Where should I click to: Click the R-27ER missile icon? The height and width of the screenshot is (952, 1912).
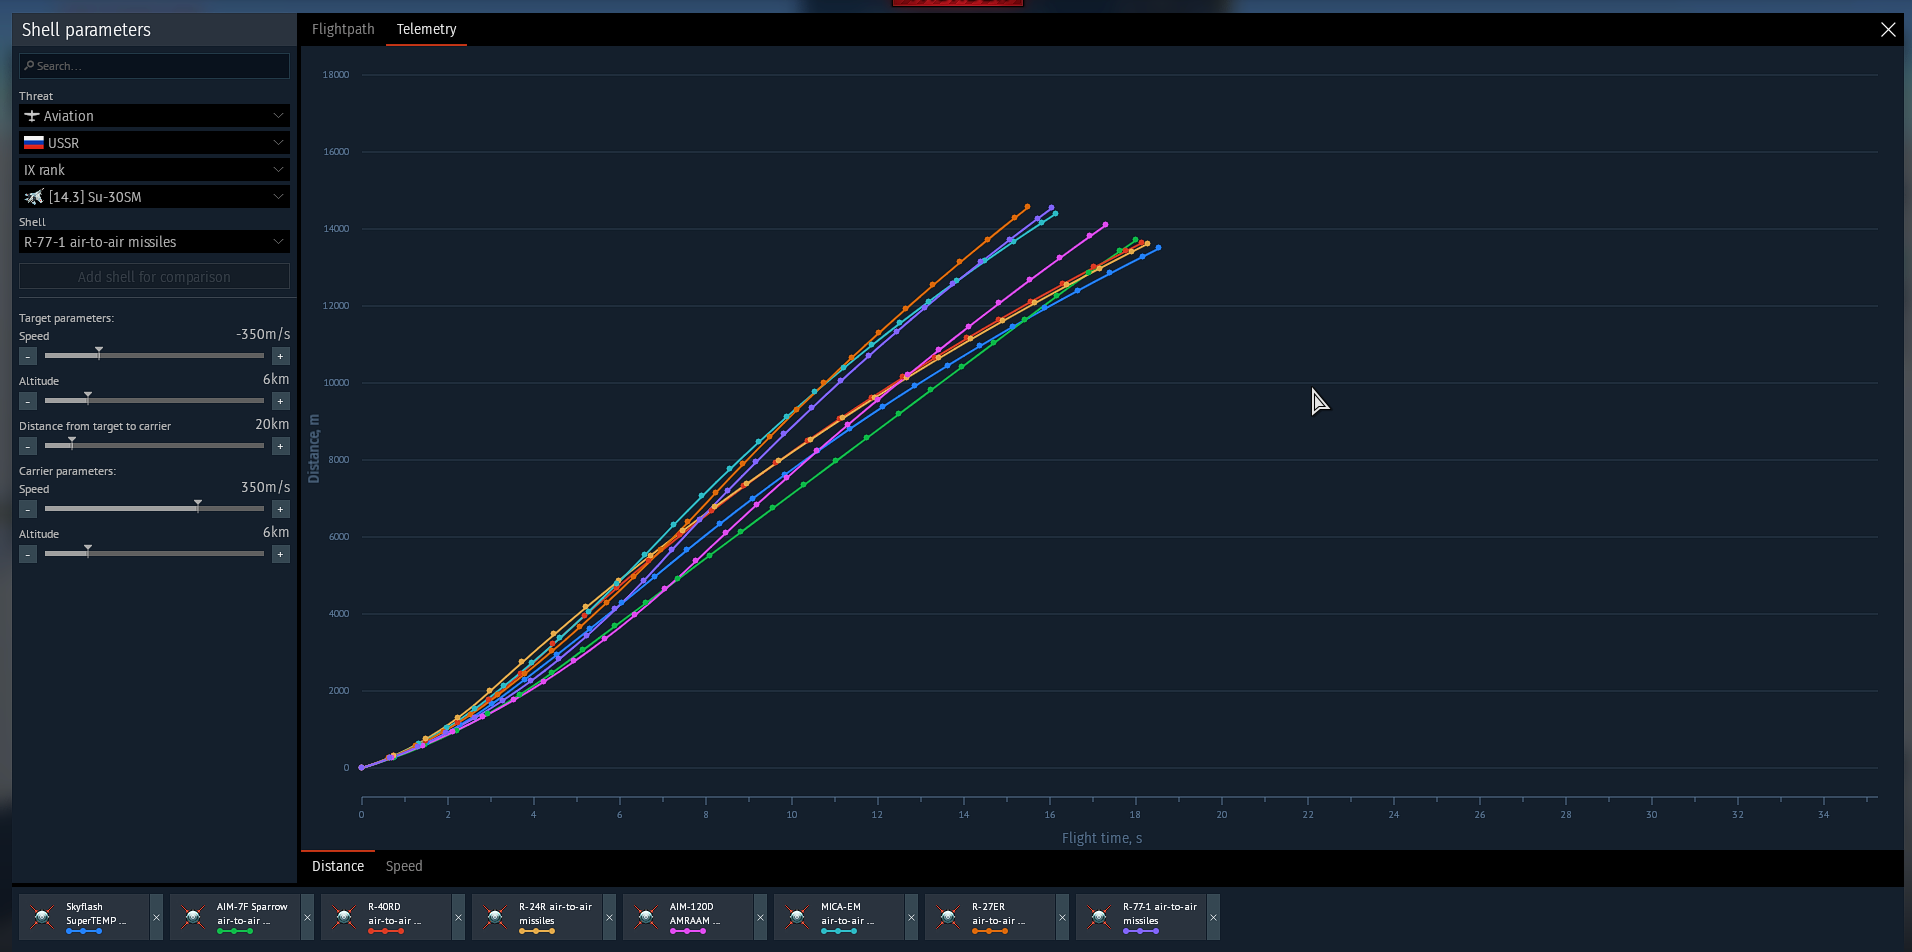click(948, 917)
